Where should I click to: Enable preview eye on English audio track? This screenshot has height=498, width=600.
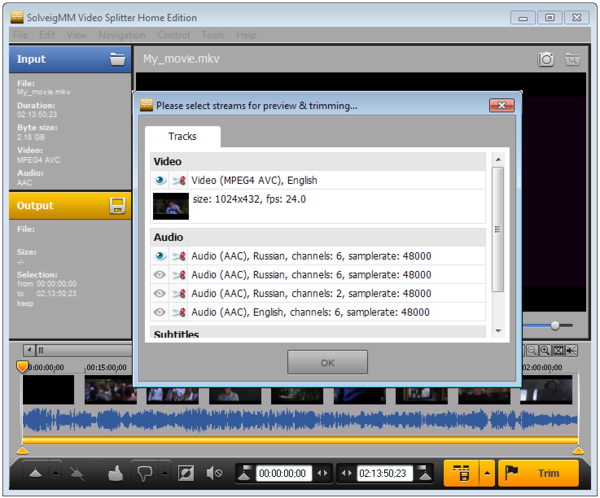click(160, 312)
